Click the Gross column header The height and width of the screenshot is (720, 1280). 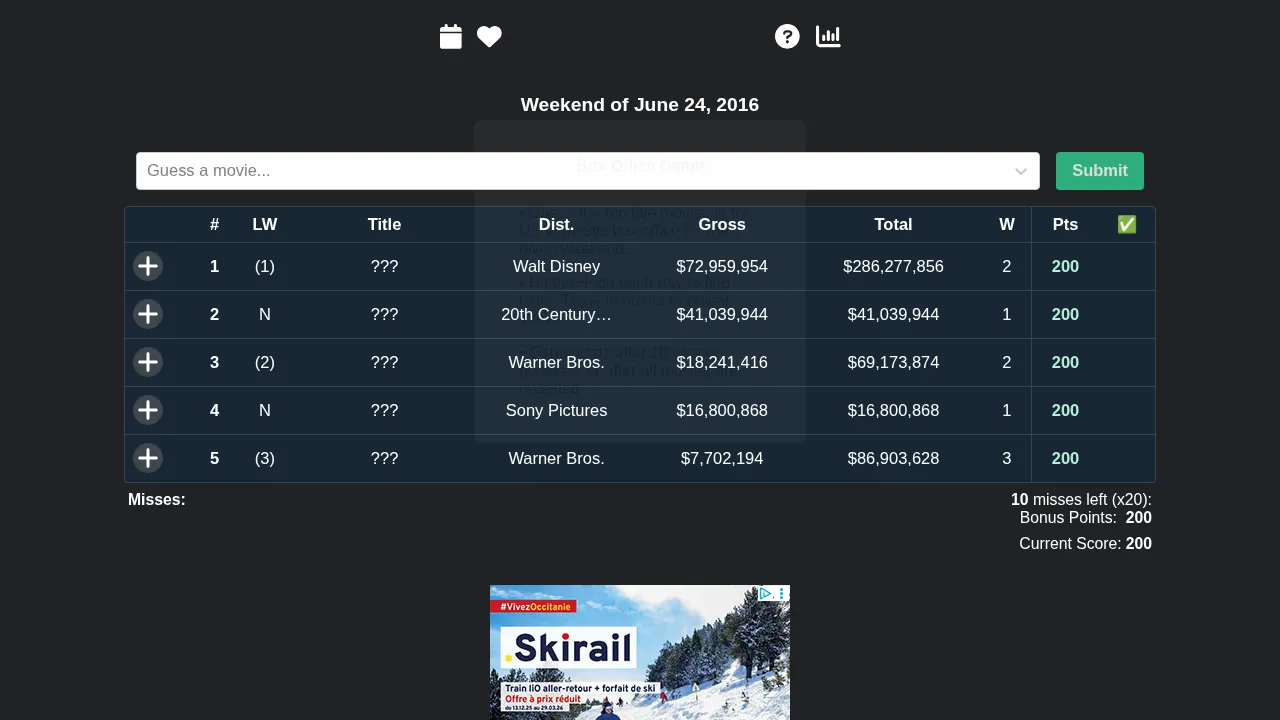coord(722,224)
